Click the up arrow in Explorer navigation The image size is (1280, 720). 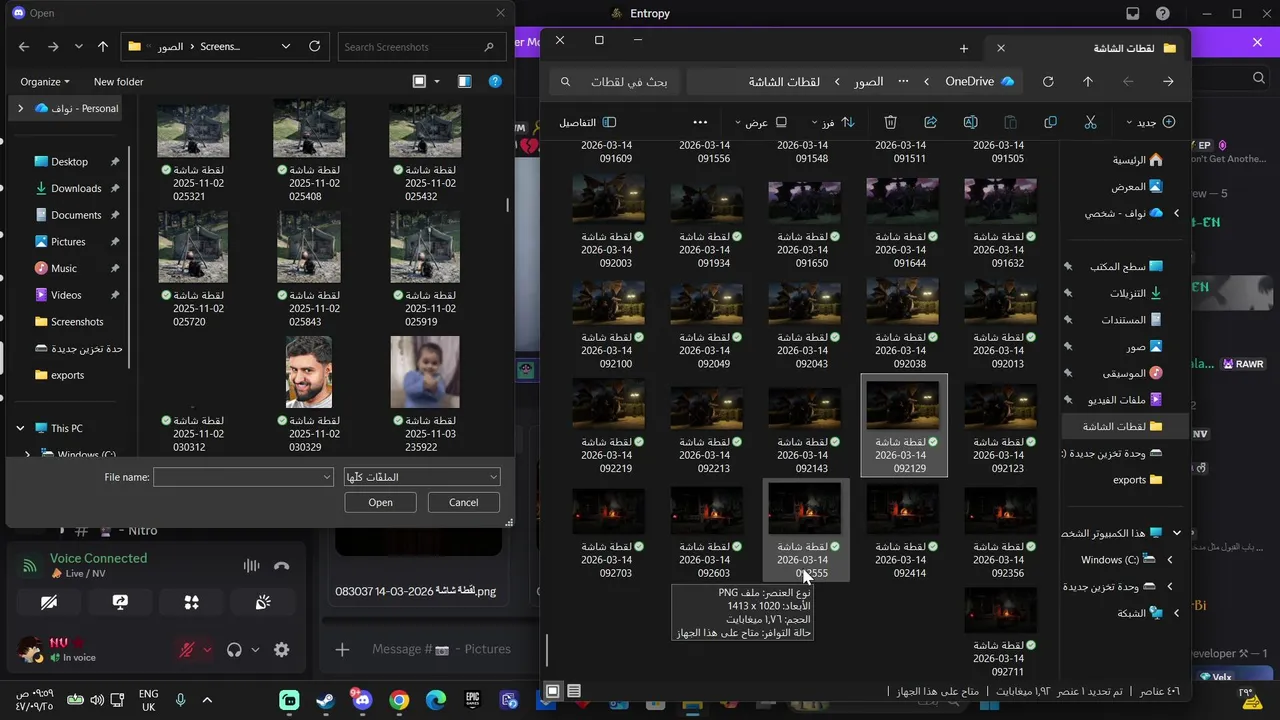(x=1088, y=81)
